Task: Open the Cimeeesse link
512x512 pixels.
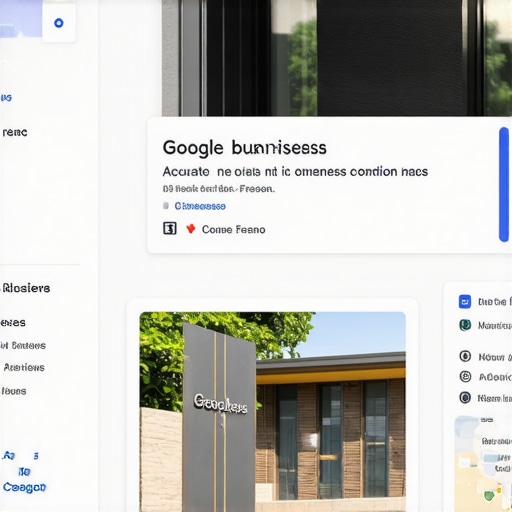Action: pyautogui.click(x=200, y=206)
